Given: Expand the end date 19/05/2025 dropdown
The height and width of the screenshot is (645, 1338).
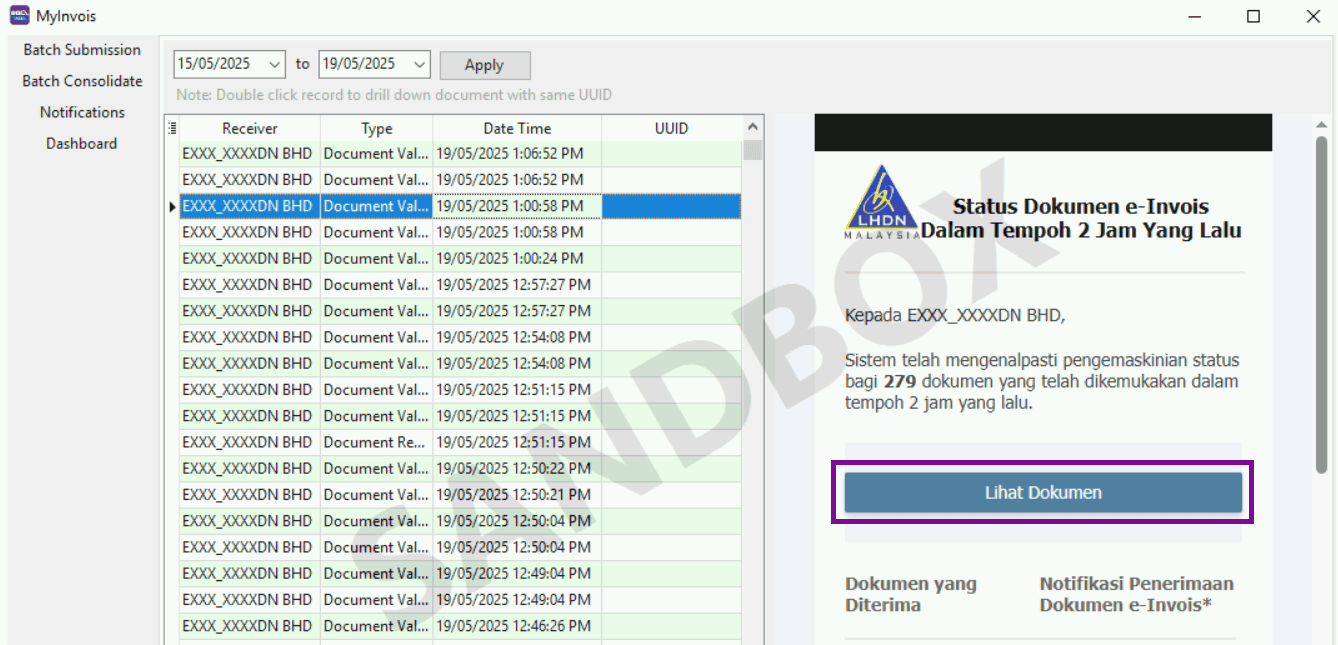Looking at the screenshot, I should 420,64.
